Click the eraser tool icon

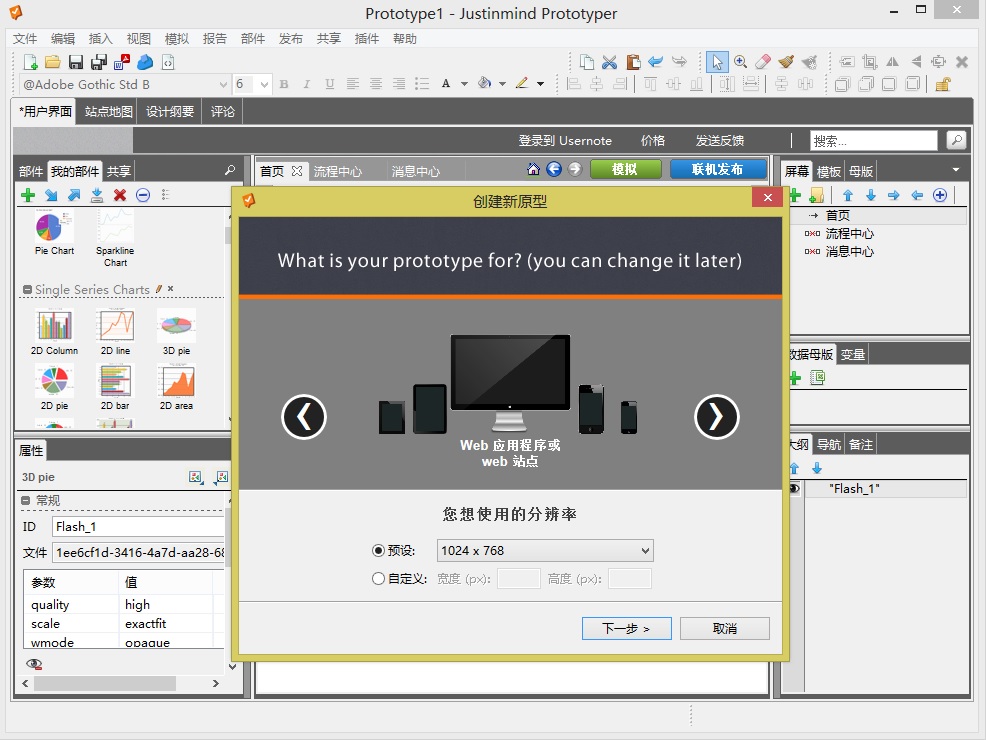pyautogui.click(x=763, y=62)
